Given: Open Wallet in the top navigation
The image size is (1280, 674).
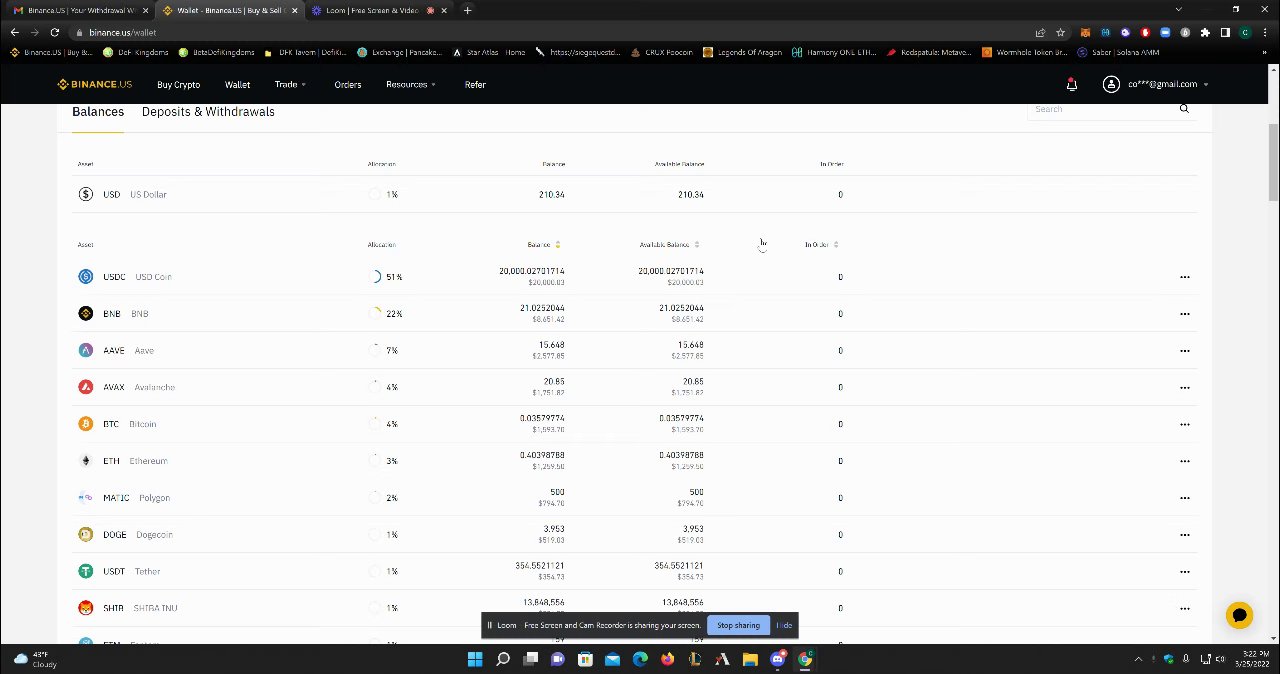Looking at the screenshot, I should click(237, 84).
